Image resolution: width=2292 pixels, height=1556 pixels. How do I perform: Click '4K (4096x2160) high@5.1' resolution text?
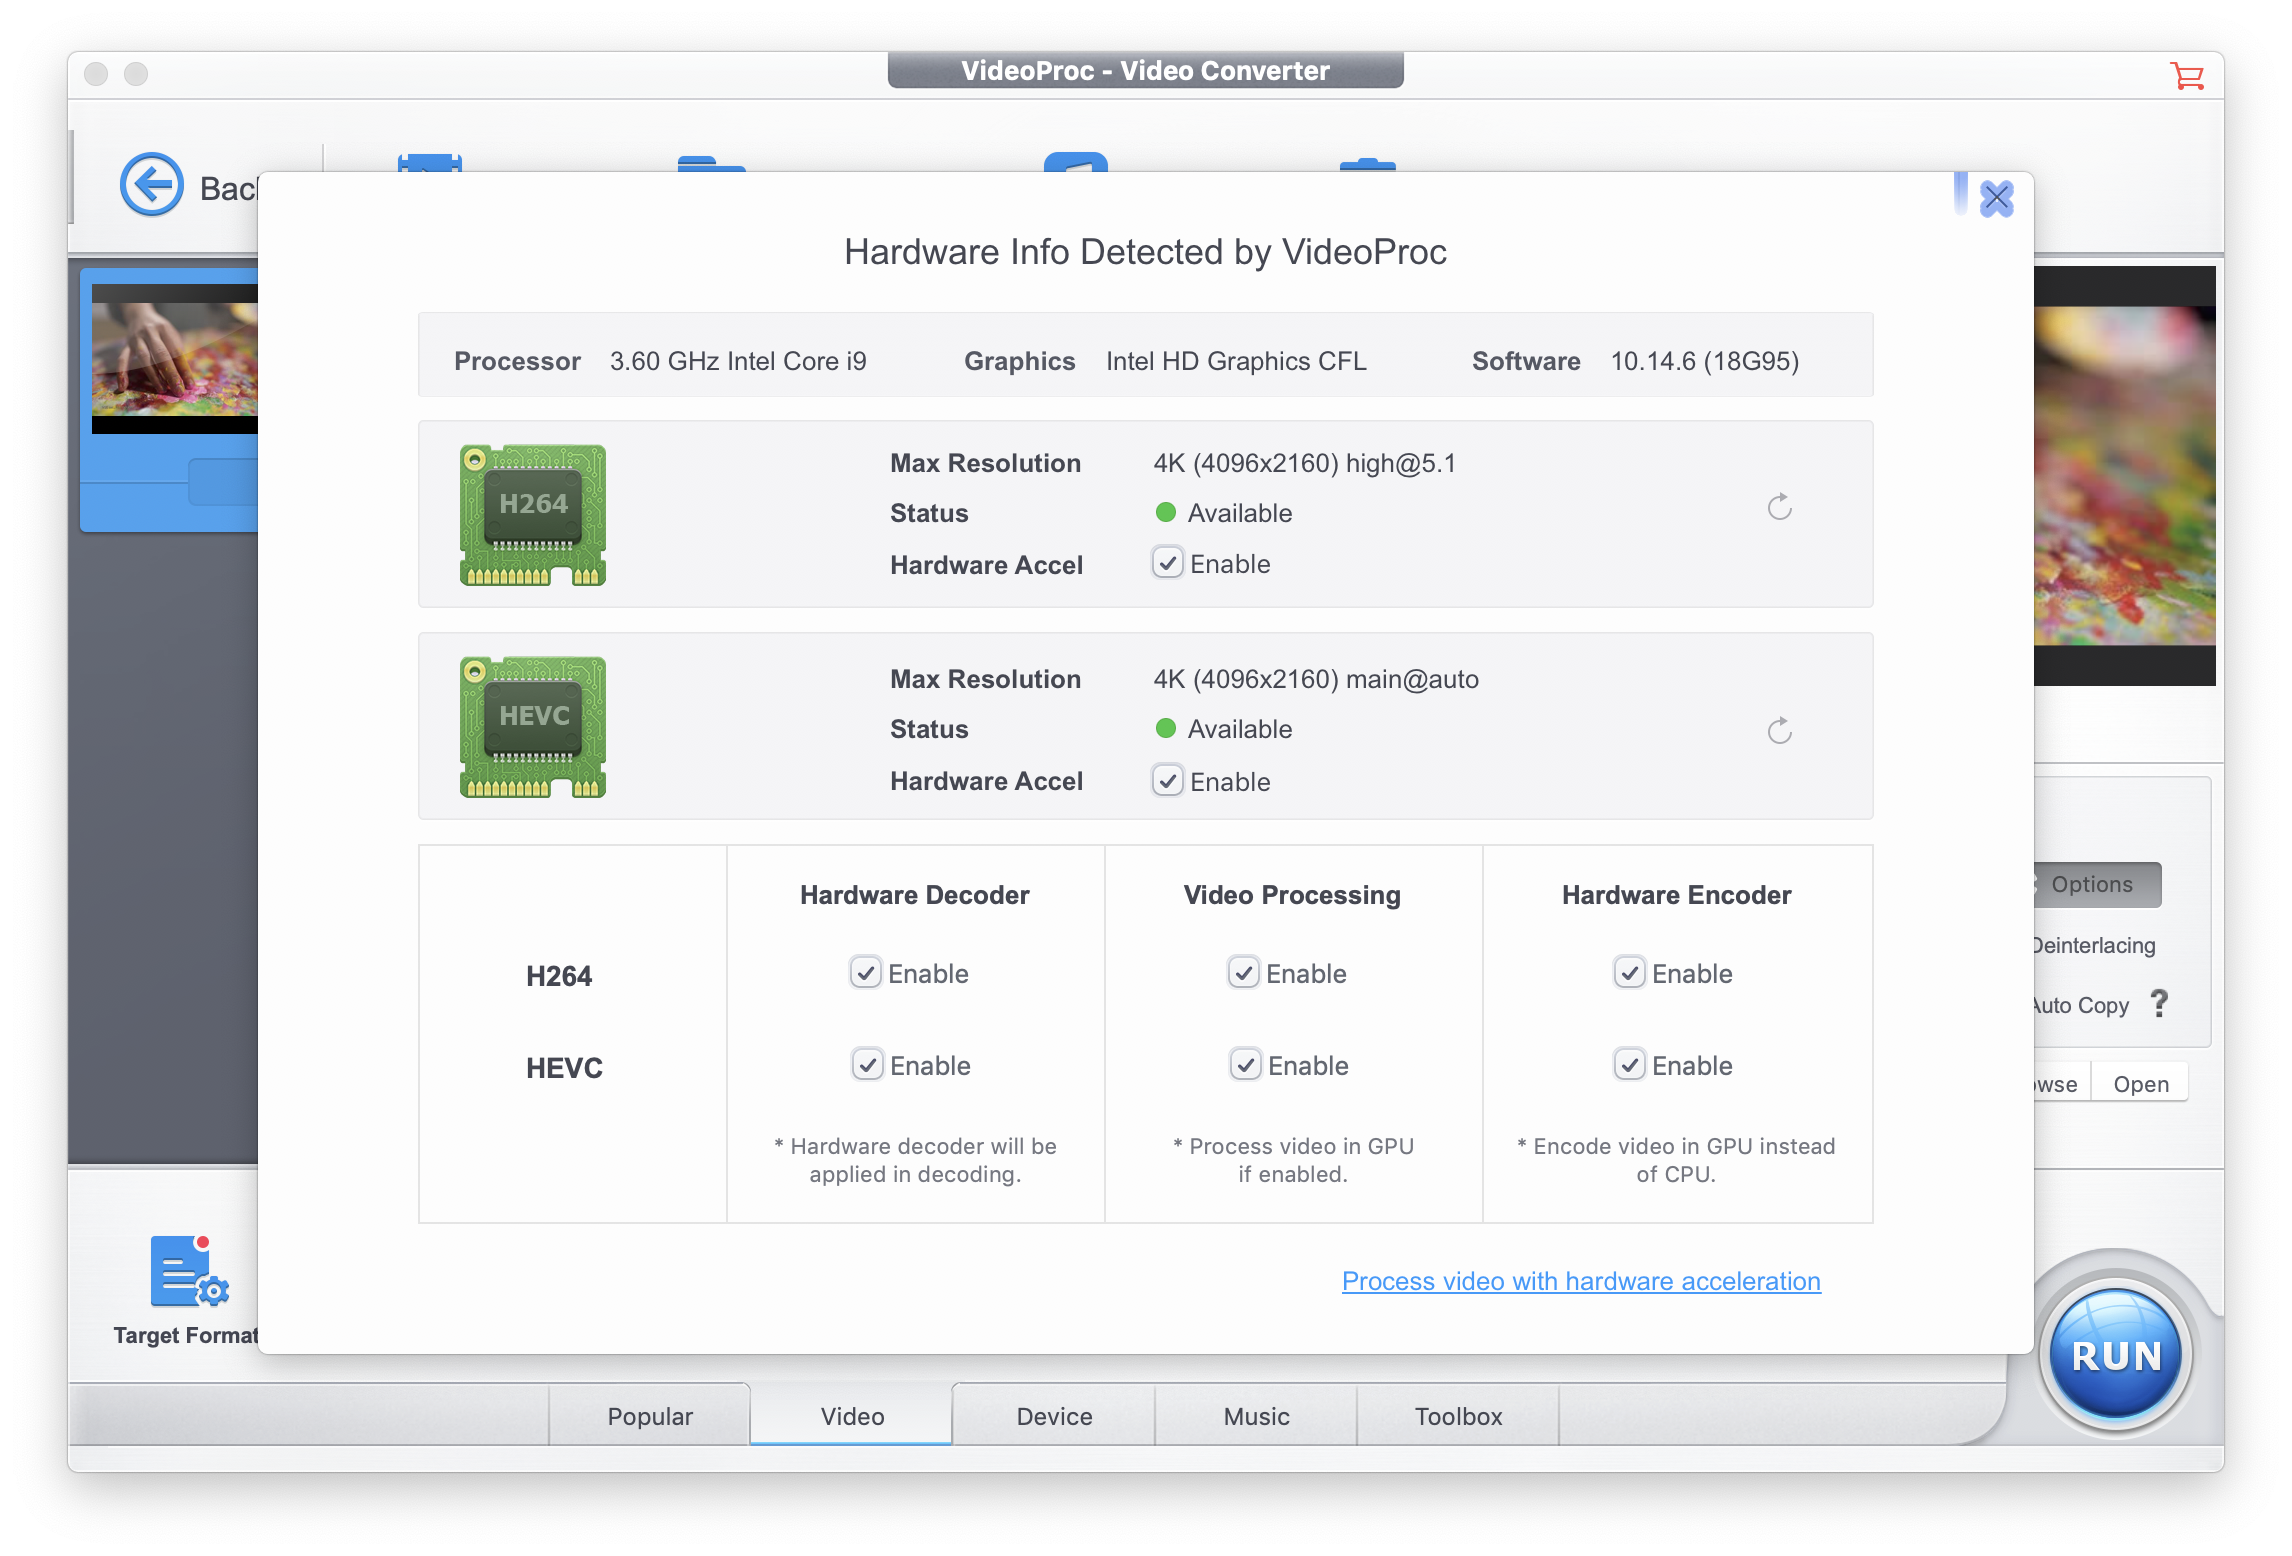pos(1305,463)
